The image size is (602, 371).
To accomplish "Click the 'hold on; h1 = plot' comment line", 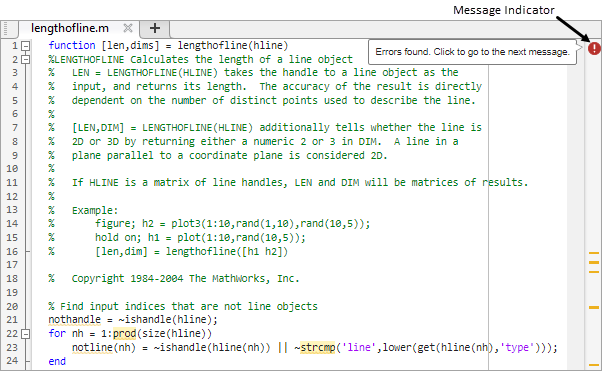I will coord(200,237).
